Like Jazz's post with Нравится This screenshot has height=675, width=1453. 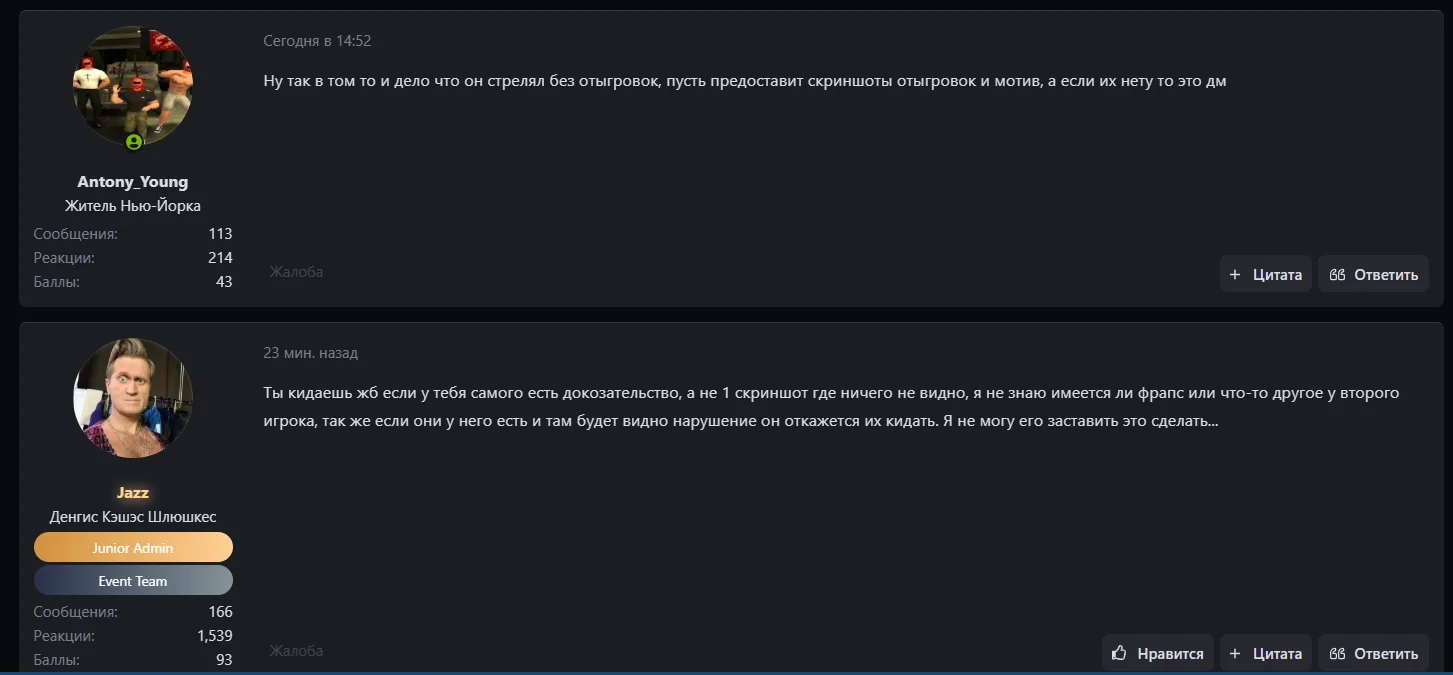coord(1158,653)
